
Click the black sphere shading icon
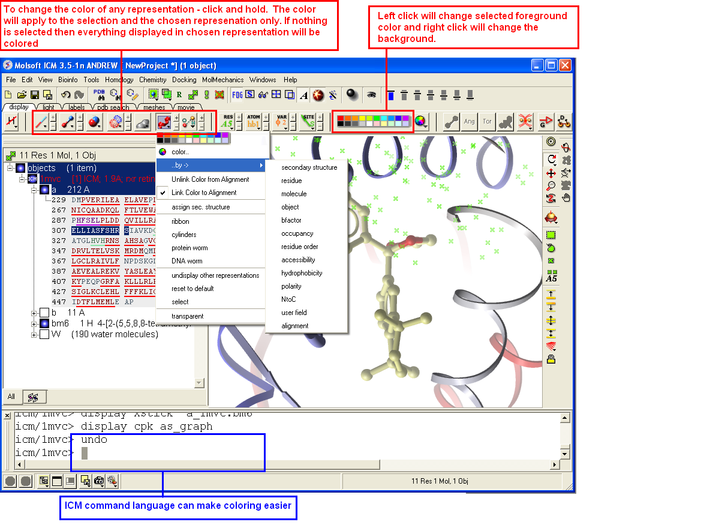[352, 95]
